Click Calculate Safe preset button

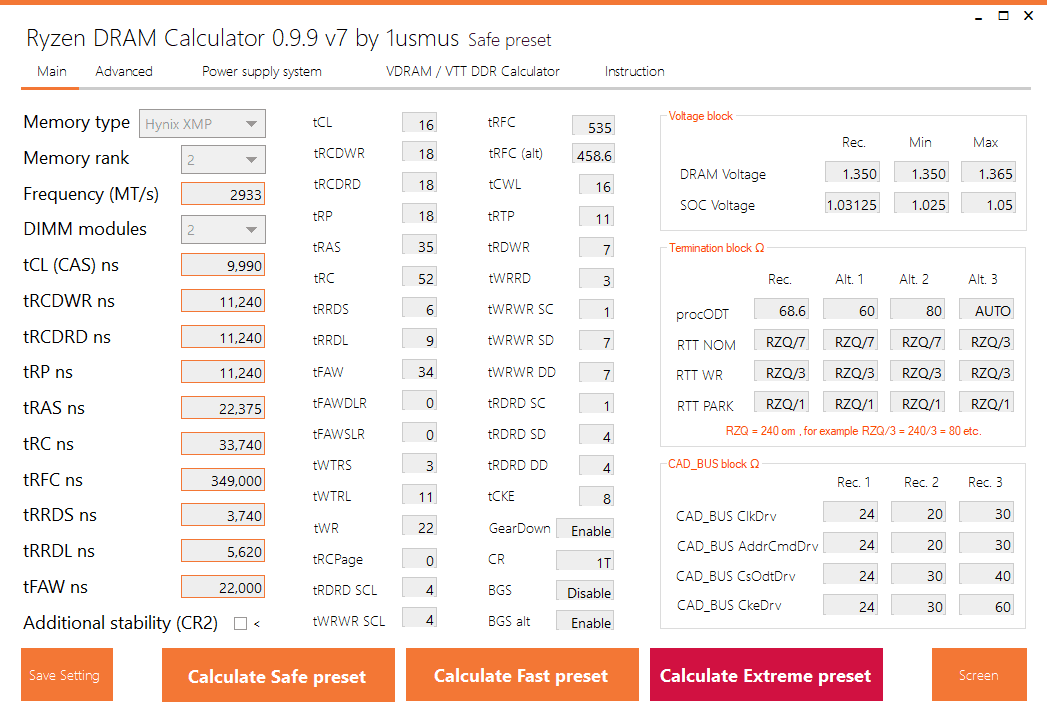click(x=278, y=675)
